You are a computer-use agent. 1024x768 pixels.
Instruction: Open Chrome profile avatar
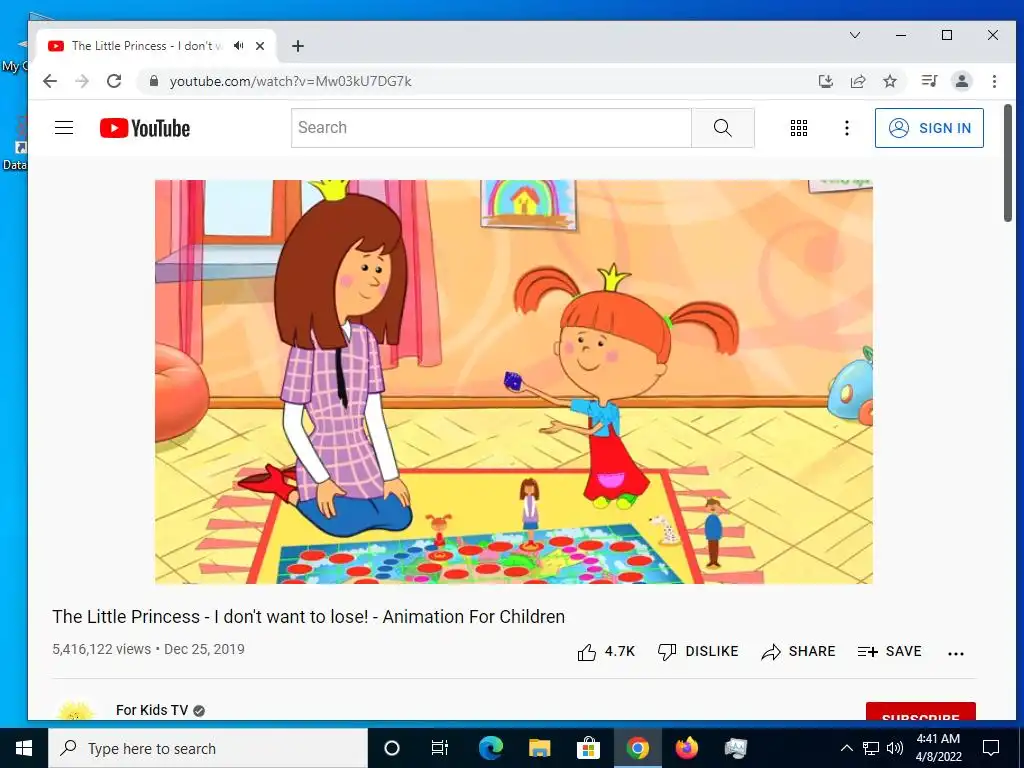961,81
